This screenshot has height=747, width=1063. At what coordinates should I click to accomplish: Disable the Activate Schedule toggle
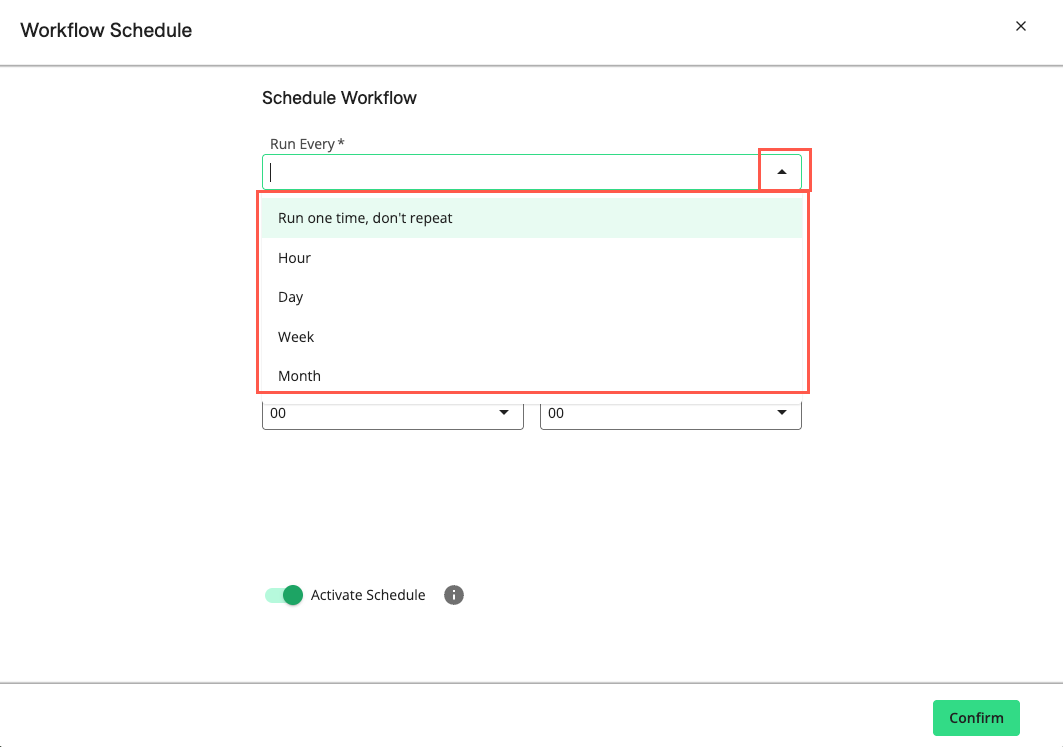284,595
